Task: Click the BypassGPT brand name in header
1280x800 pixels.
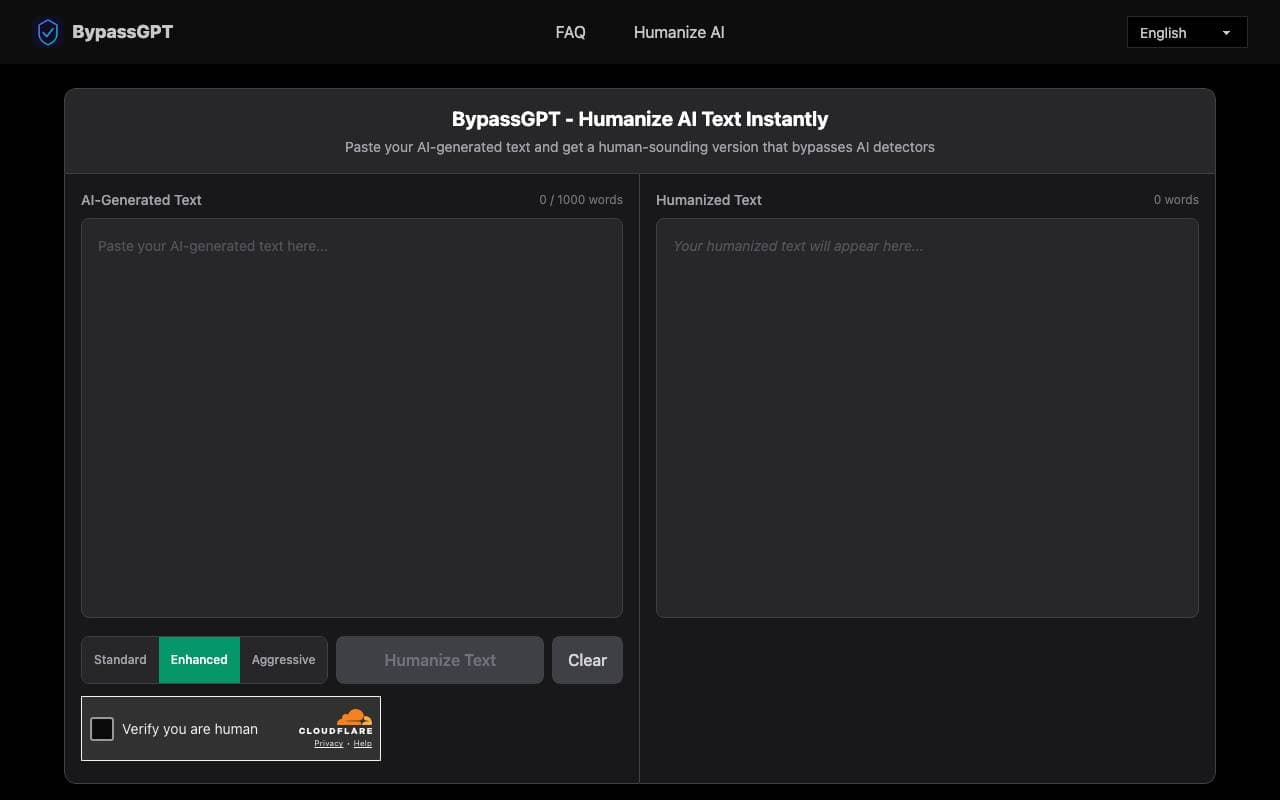Action: [x=122, y=32]
